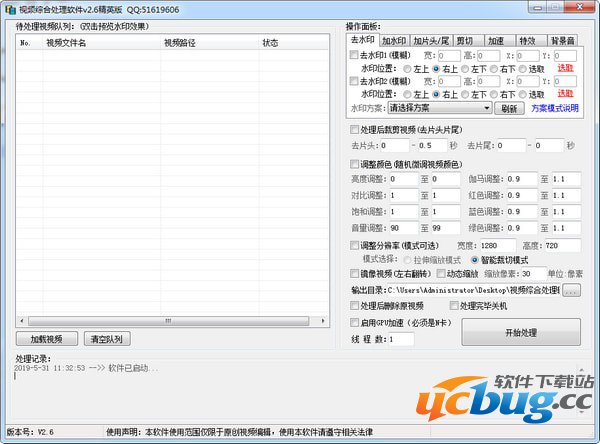This screenshot has width=600, height=444.
Task: Click the queue scrollbar right arrow
Action: (323, 321)
